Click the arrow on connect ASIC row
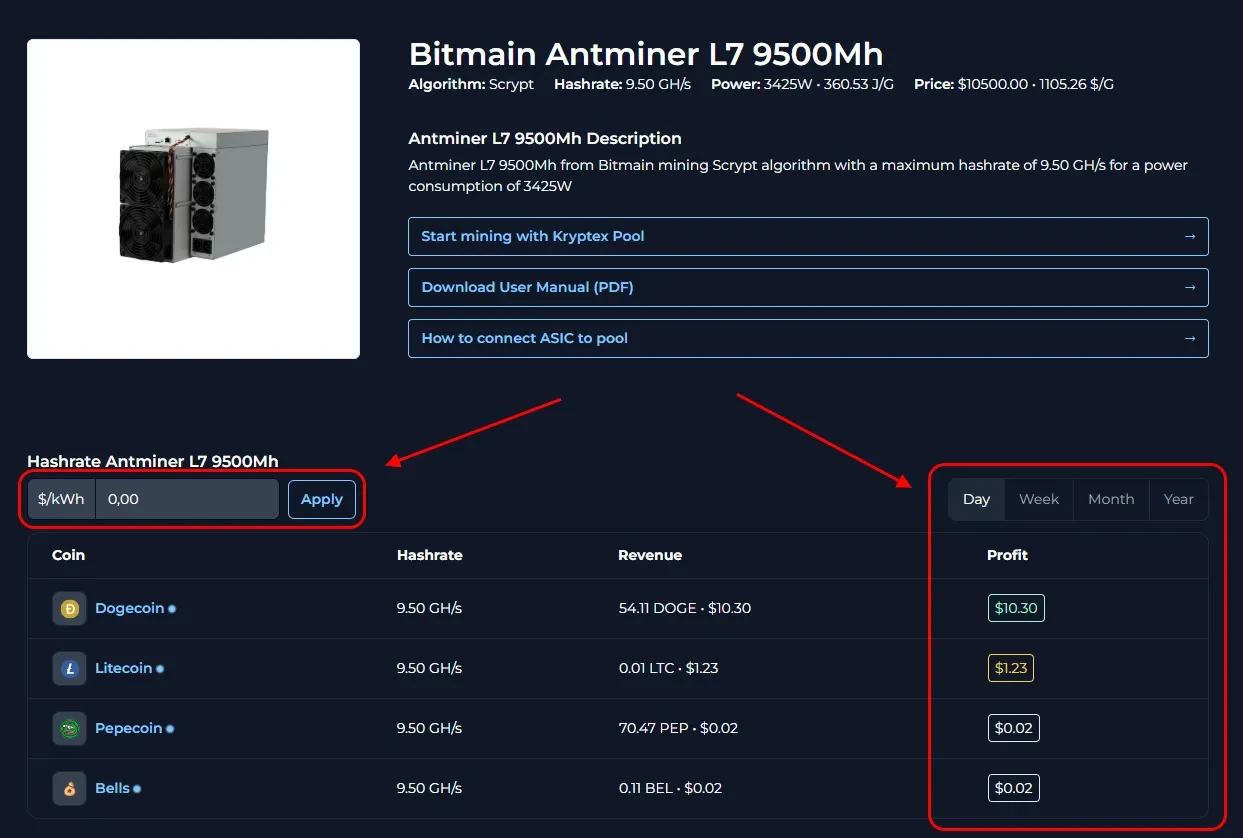Screen dimensions: 1243x838 pyautogui.click(x=1189, y=338)
